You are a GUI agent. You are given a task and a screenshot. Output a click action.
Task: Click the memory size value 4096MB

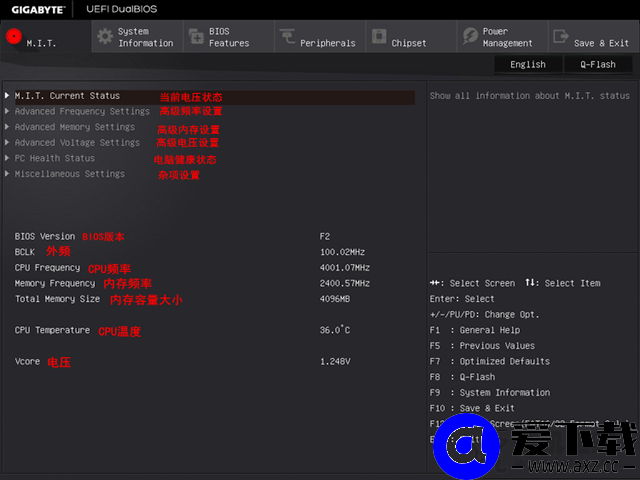pyautogui.click(x=335, y=299)
